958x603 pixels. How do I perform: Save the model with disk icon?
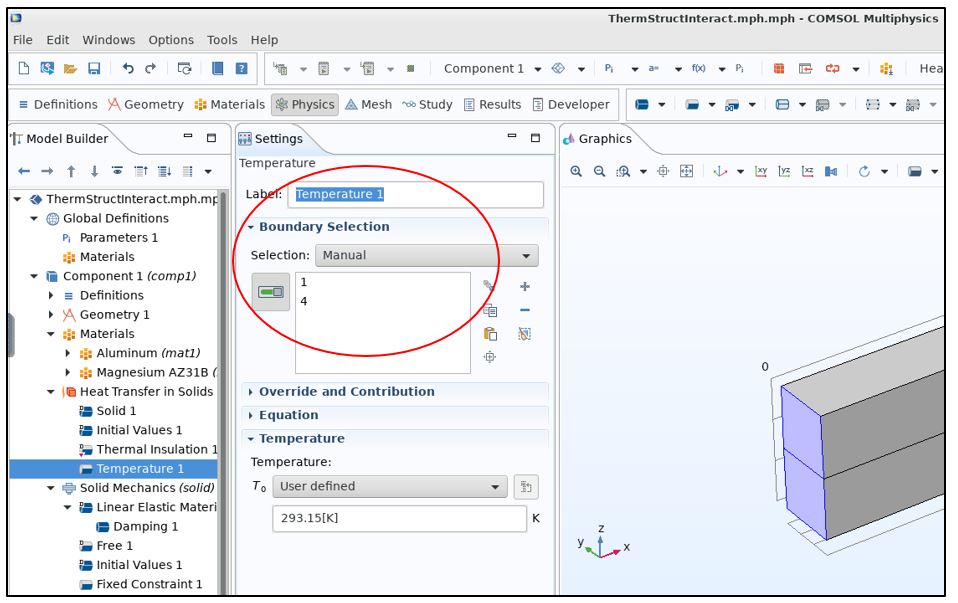tap(94, 68)
